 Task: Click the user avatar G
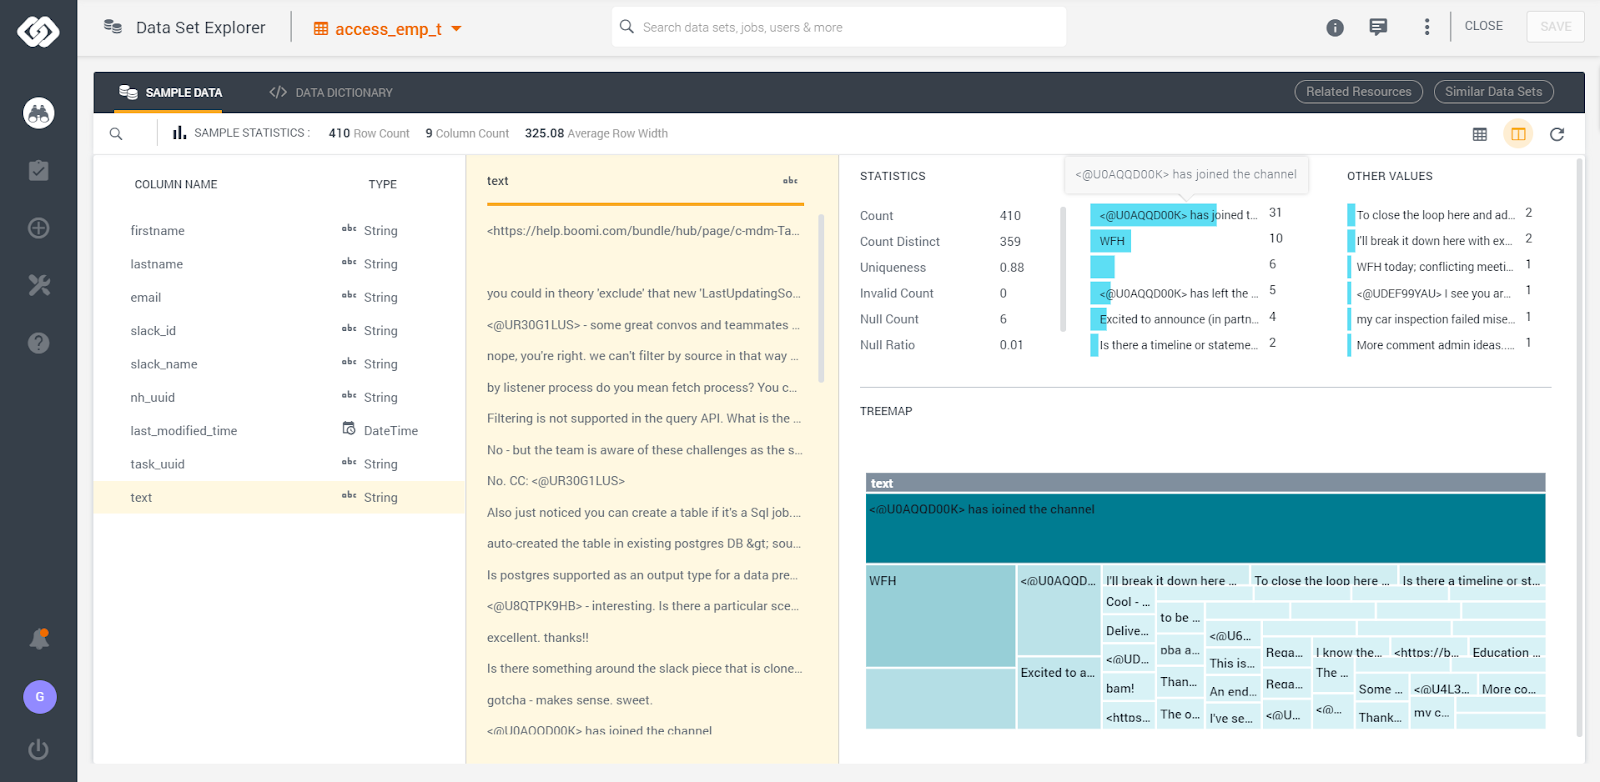tap(40, 697)
